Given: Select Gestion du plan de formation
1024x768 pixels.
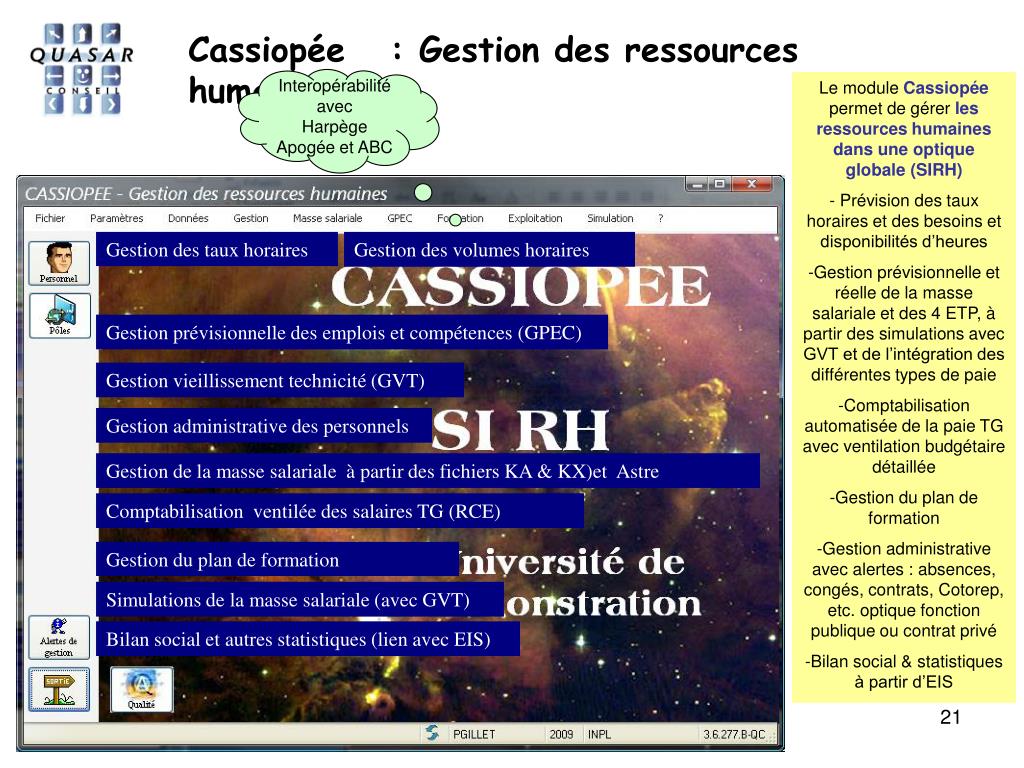Looking at the screenshot, I should (x=277, y=560).
